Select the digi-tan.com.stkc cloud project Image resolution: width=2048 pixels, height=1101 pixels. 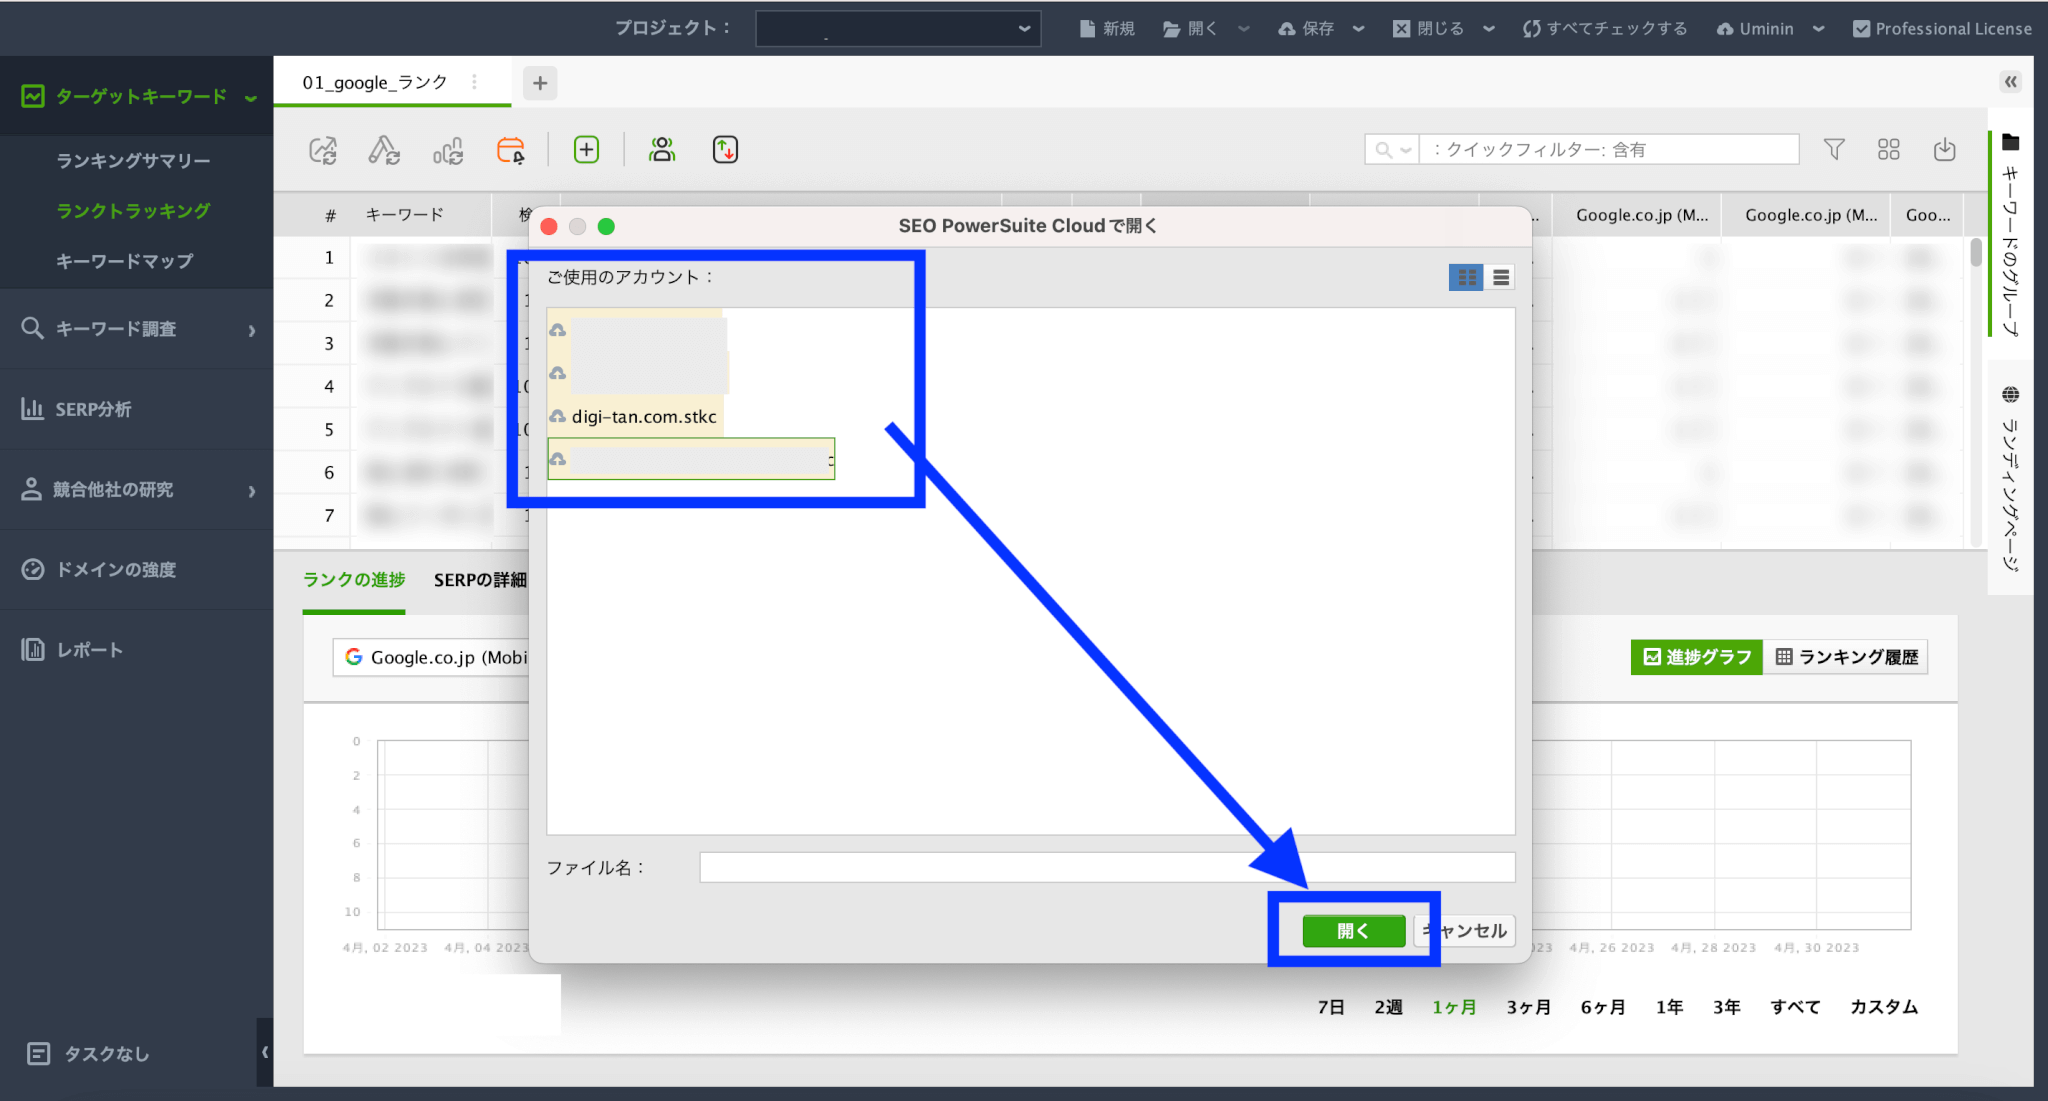(634, 416)
